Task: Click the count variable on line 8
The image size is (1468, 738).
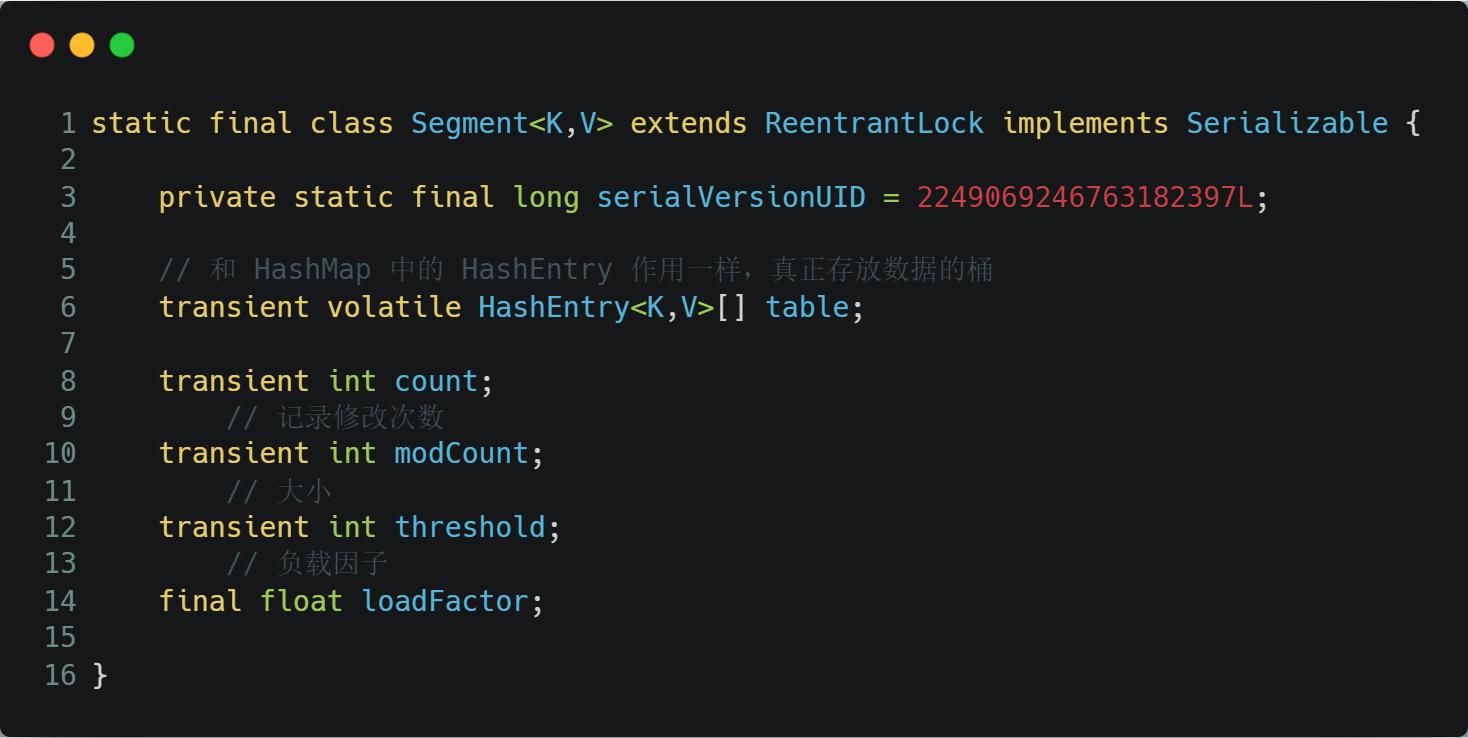Action: [x=436, y=381]
